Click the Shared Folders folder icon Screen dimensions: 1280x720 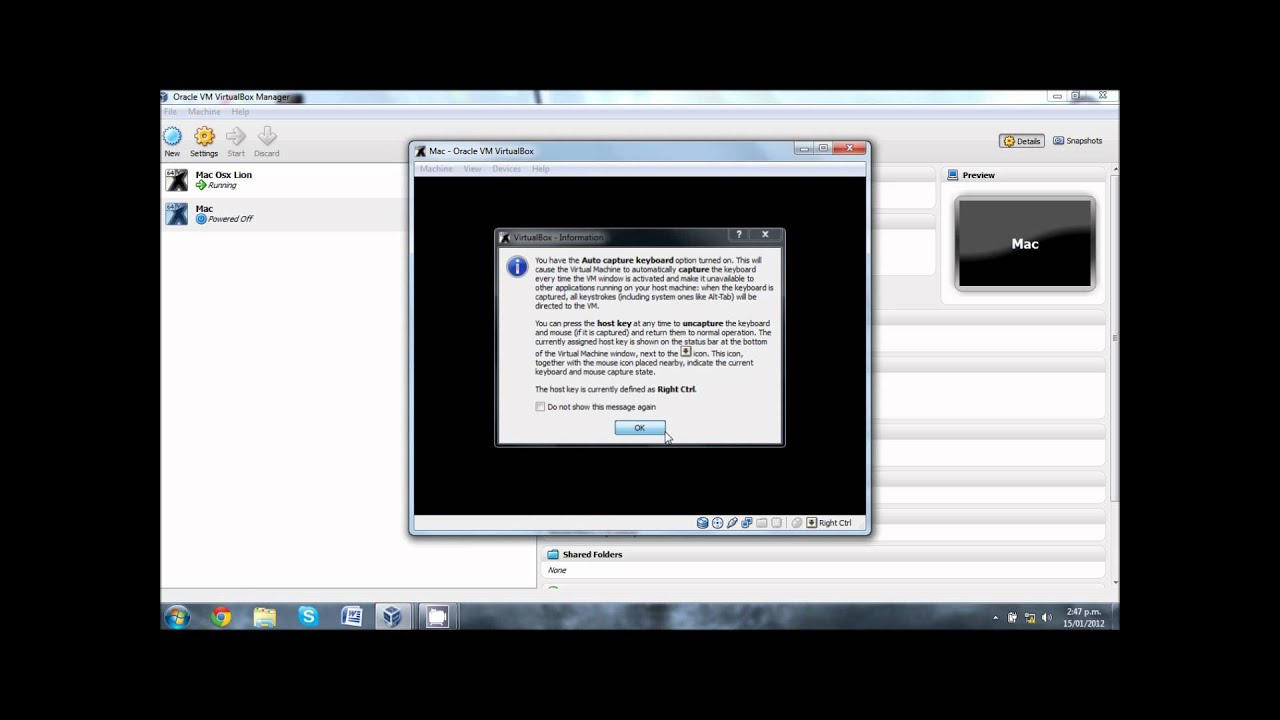pyautogui.click(x=553, y=554)
